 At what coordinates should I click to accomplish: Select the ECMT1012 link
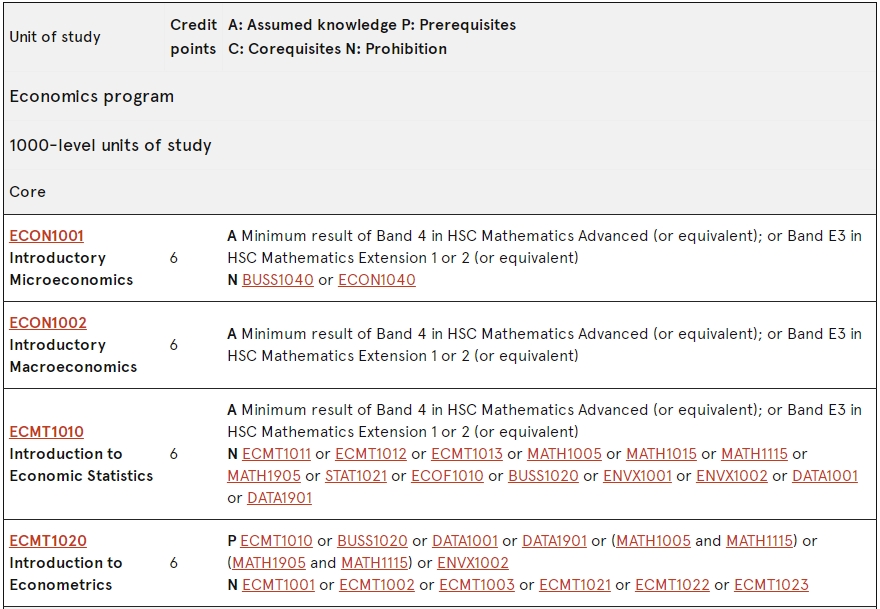[x=370, y=454]
